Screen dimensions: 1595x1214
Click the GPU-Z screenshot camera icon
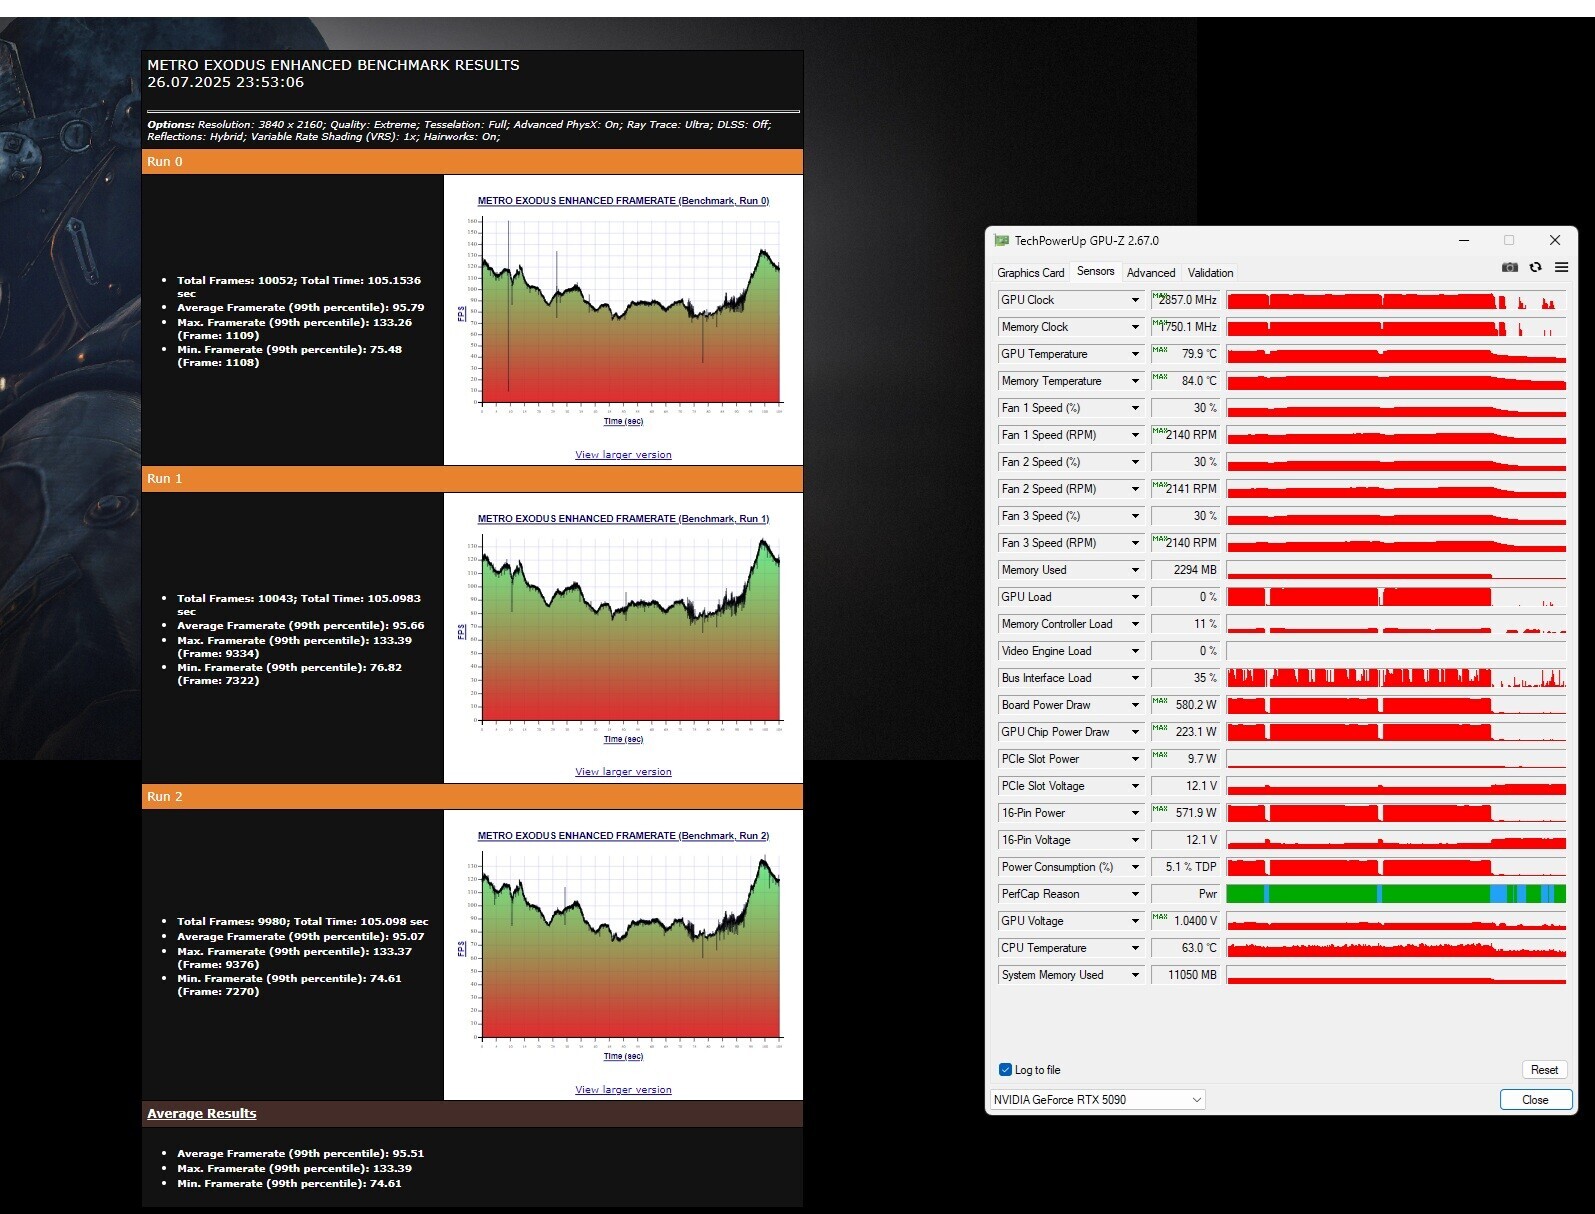pos(1510,268)
